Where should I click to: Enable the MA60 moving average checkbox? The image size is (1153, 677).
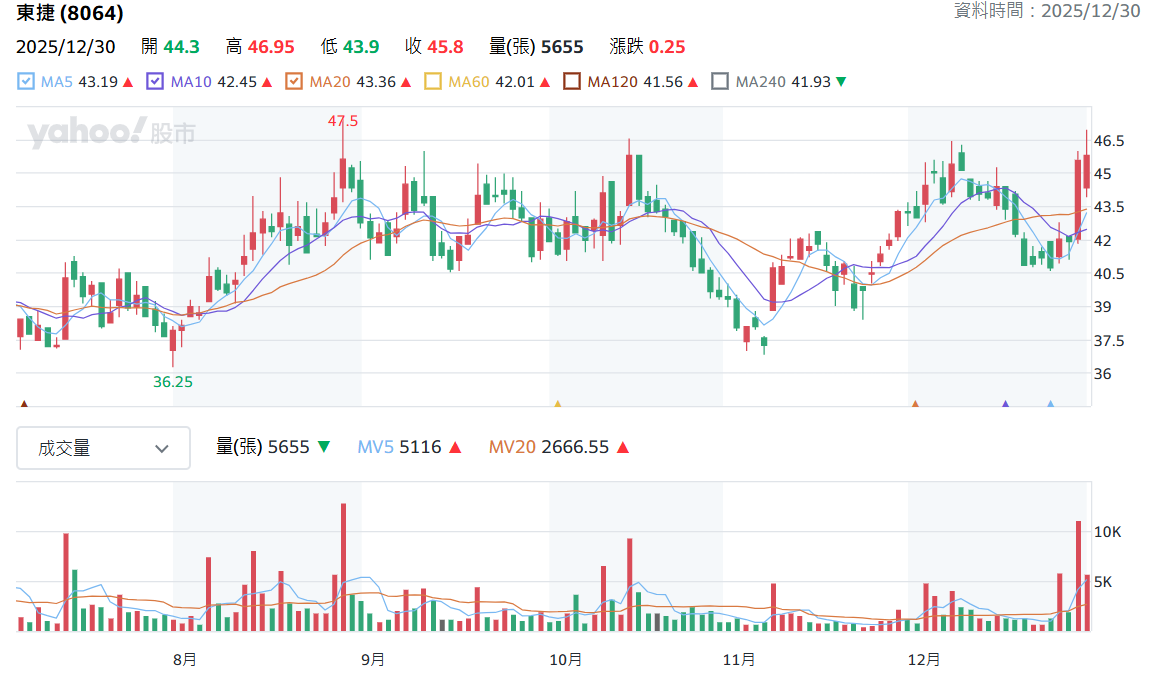(433, 82)
